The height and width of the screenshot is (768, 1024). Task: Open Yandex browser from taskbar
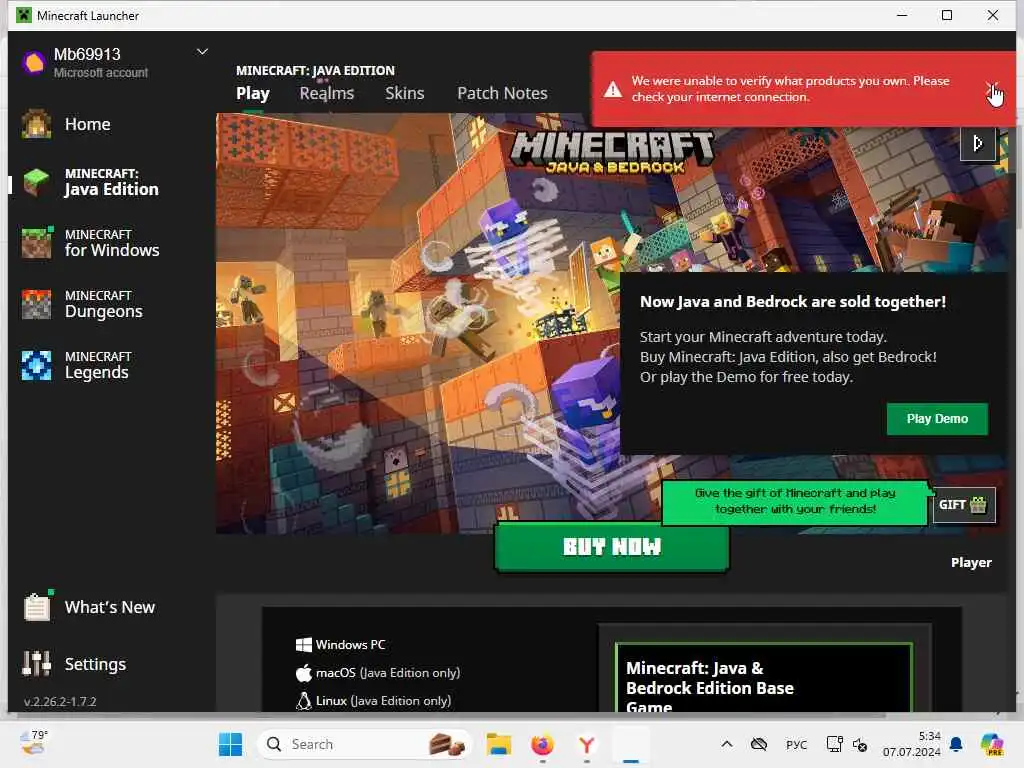click(x=586, y=744)
